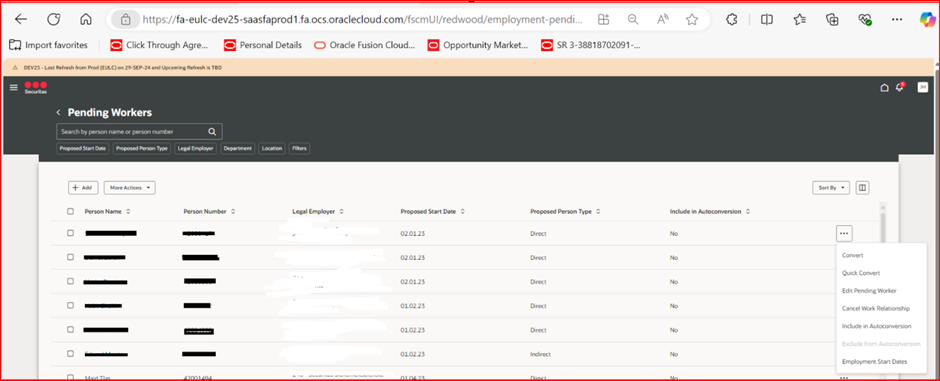Click the Add button
This screenshot has height=381, width=940.
(83, 188)
